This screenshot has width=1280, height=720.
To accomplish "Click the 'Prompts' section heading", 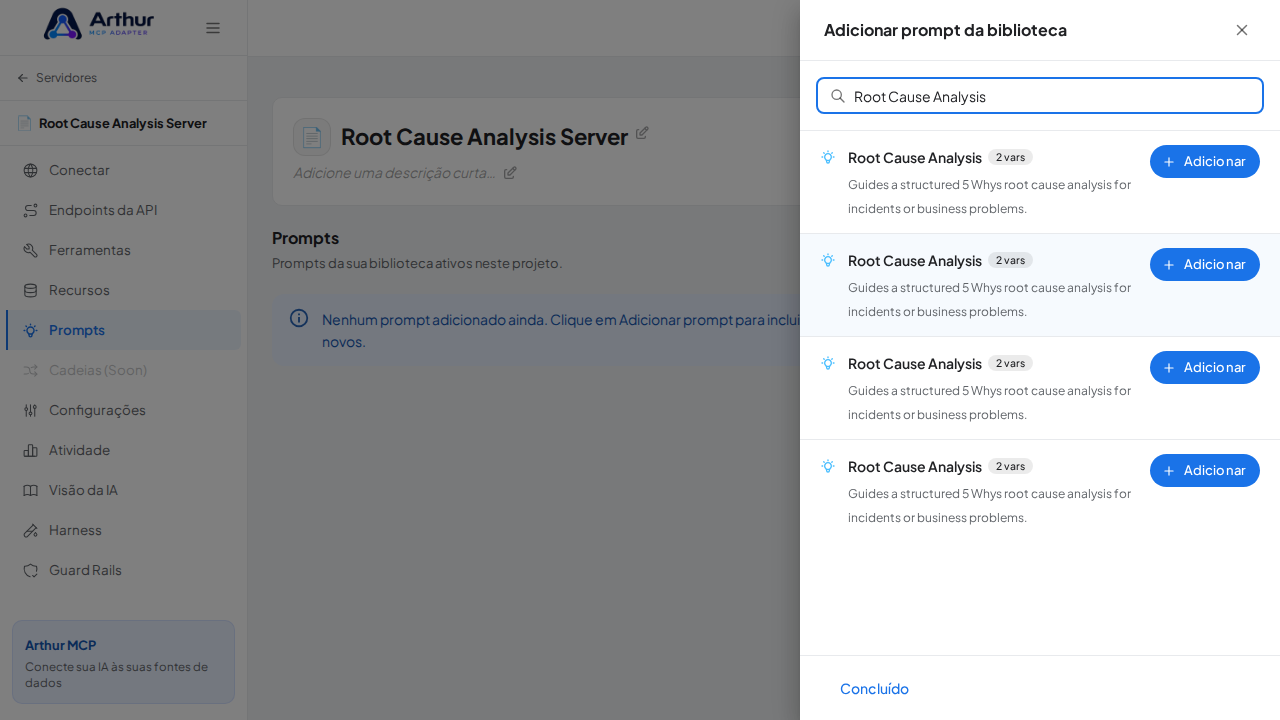I will 305,238.
